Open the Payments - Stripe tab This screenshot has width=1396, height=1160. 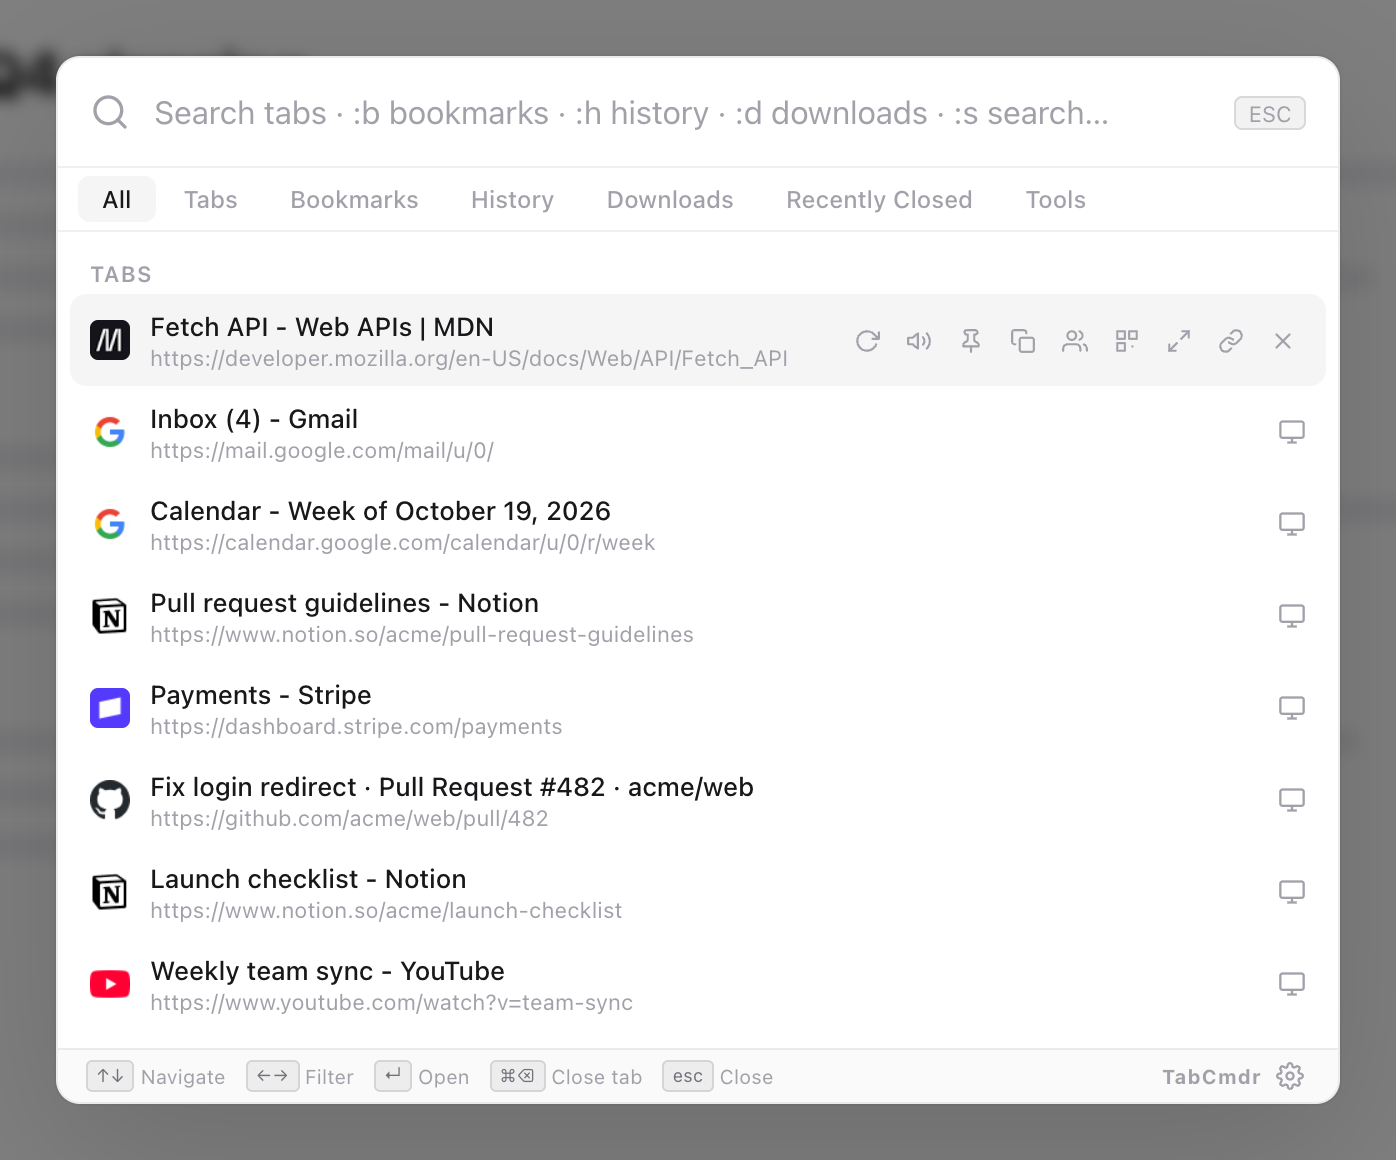[x=698, y=708]
